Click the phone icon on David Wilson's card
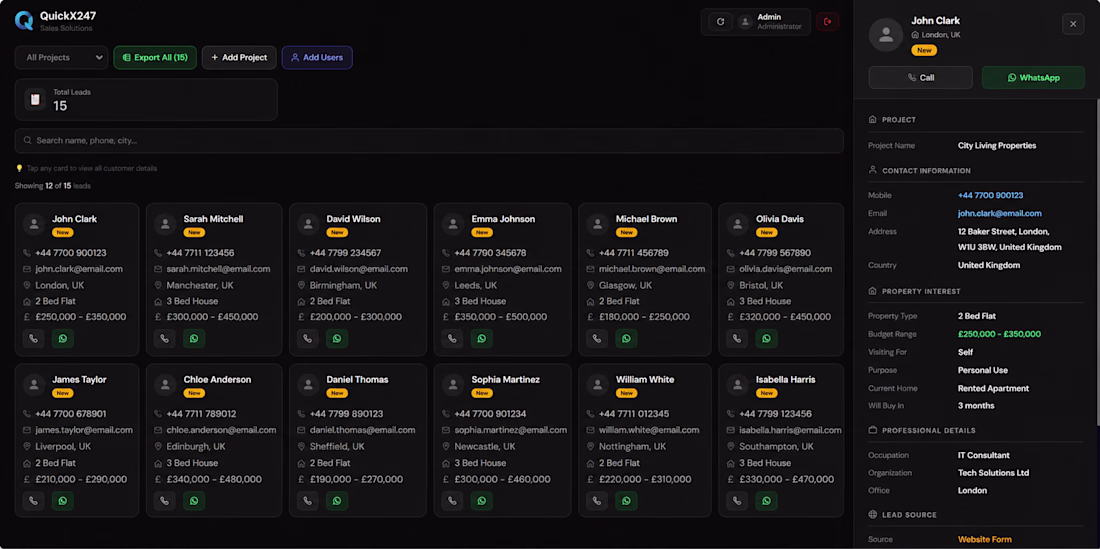 [307, 339]
